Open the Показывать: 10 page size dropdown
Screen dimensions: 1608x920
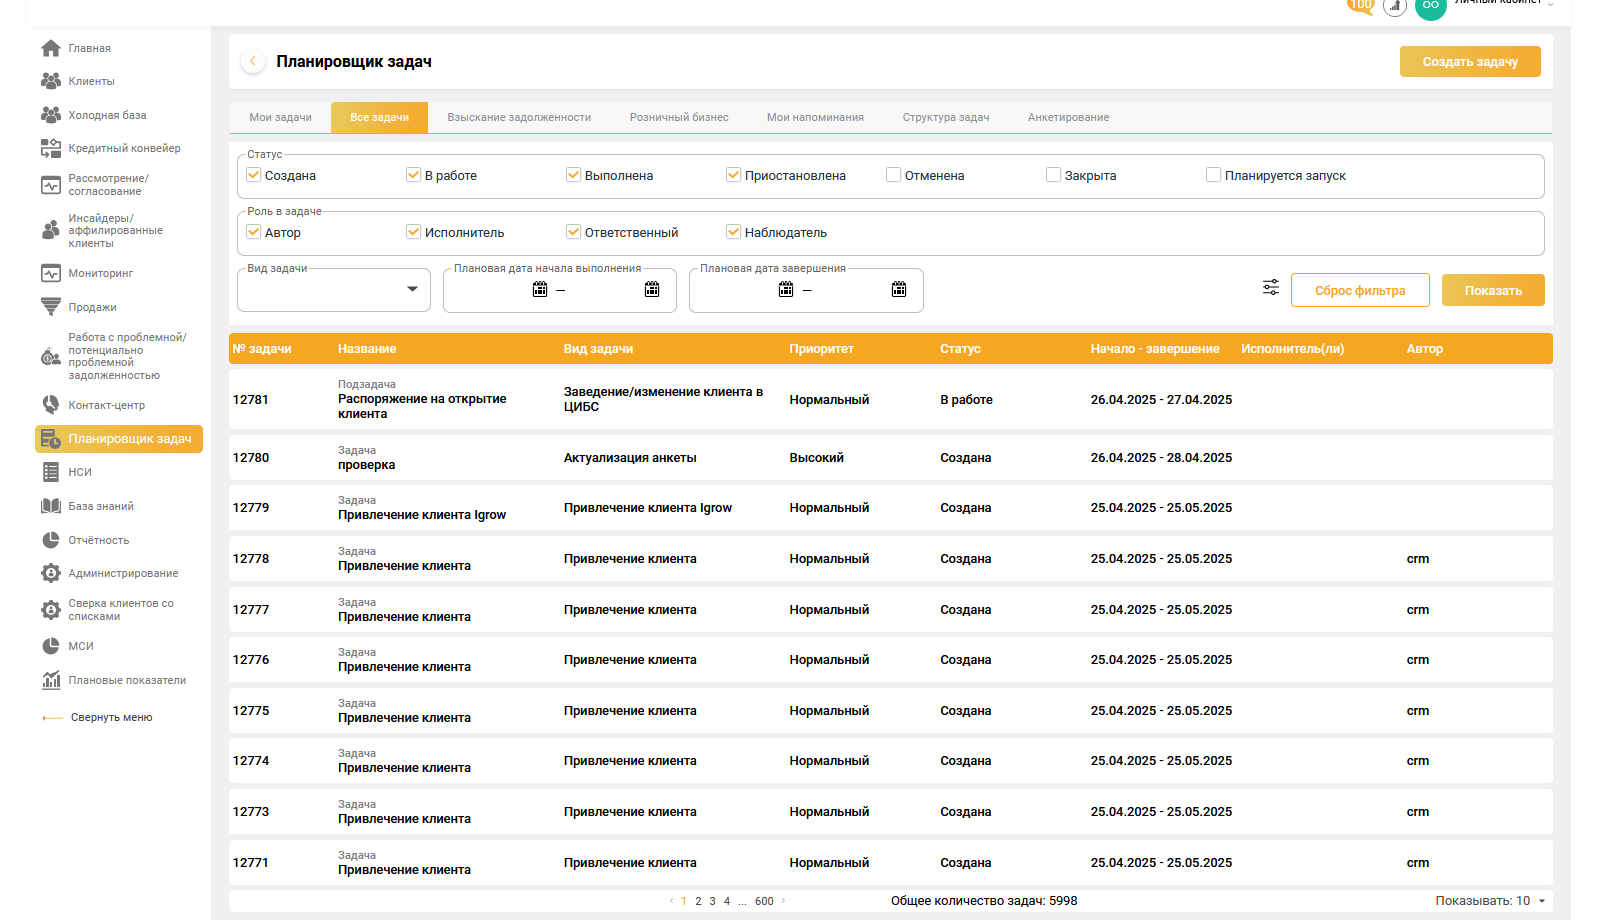[x=1491, y=901]
